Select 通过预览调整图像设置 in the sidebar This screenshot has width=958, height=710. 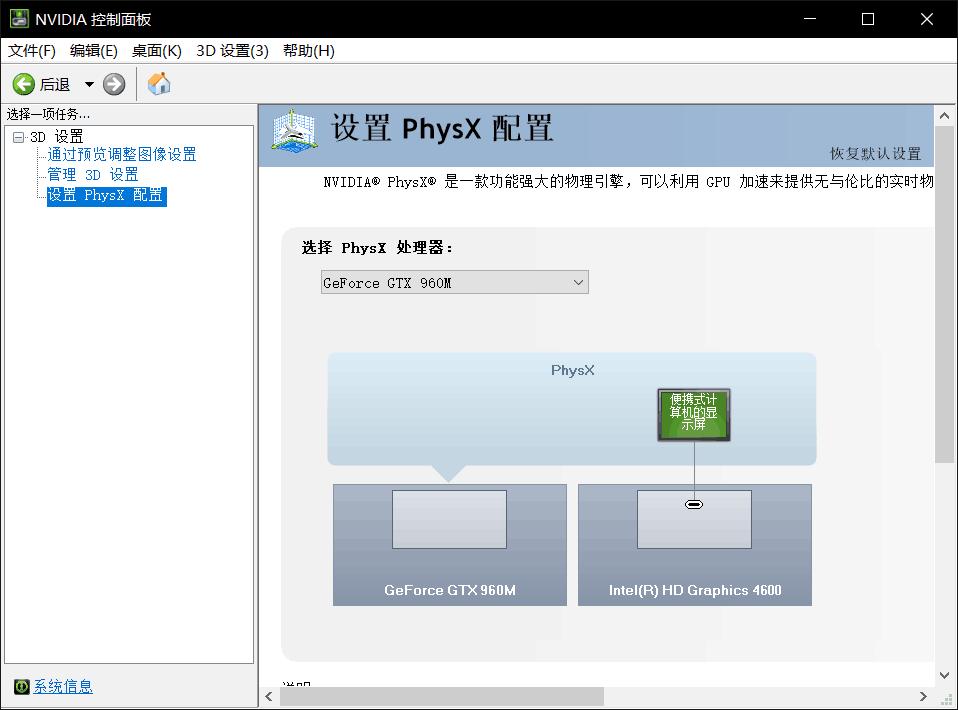coord(121,155)
